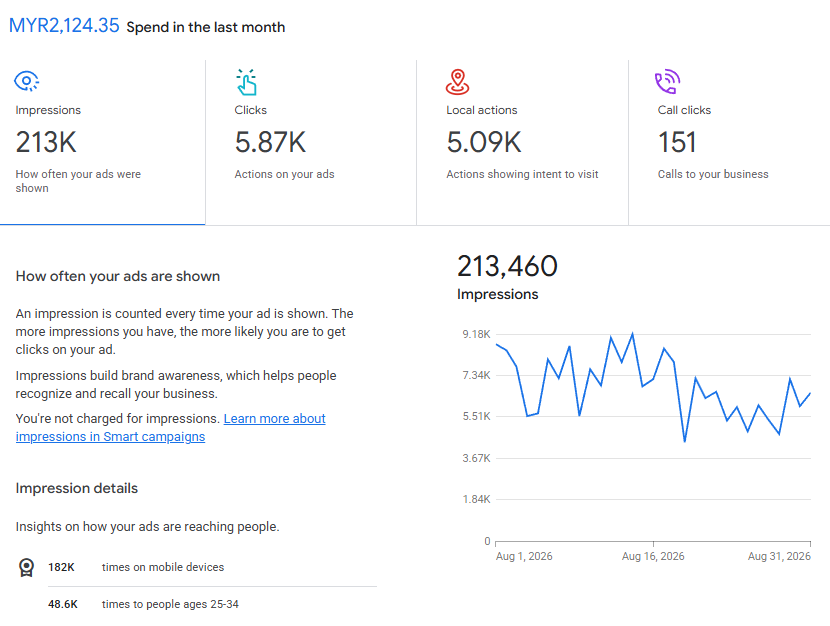The image size is (830, 626).
Task: Click the 9.18K y-axis label
Action: [476, 334]
